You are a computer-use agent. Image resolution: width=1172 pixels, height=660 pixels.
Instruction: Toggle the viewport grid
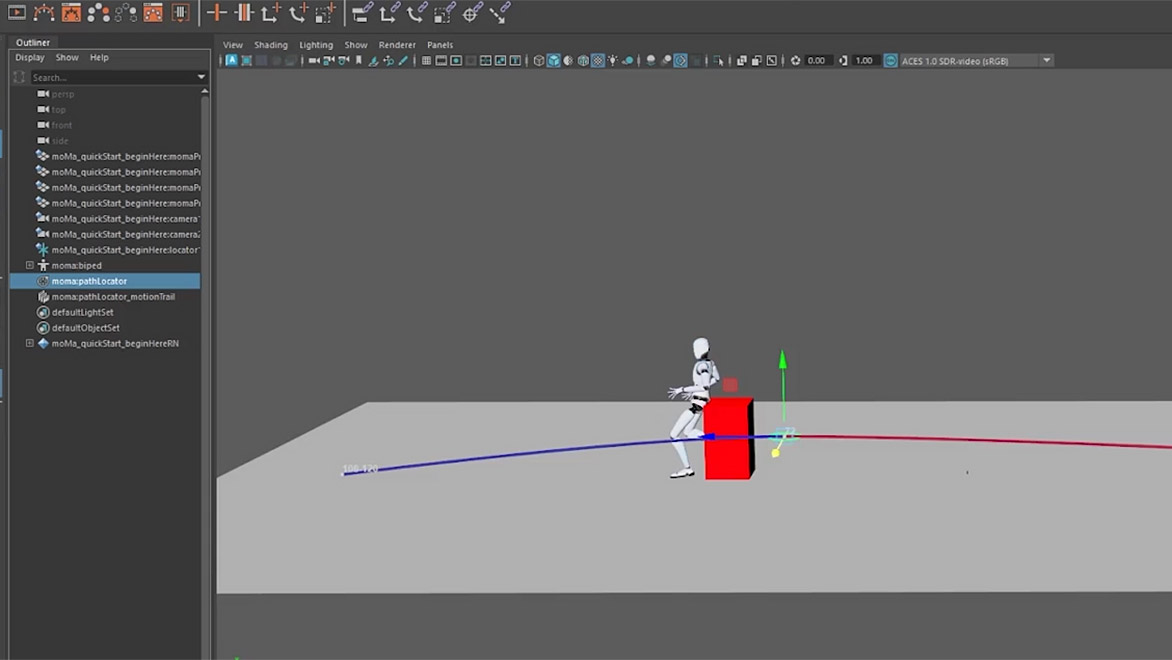pyautogui.click(x=426, y=61)
